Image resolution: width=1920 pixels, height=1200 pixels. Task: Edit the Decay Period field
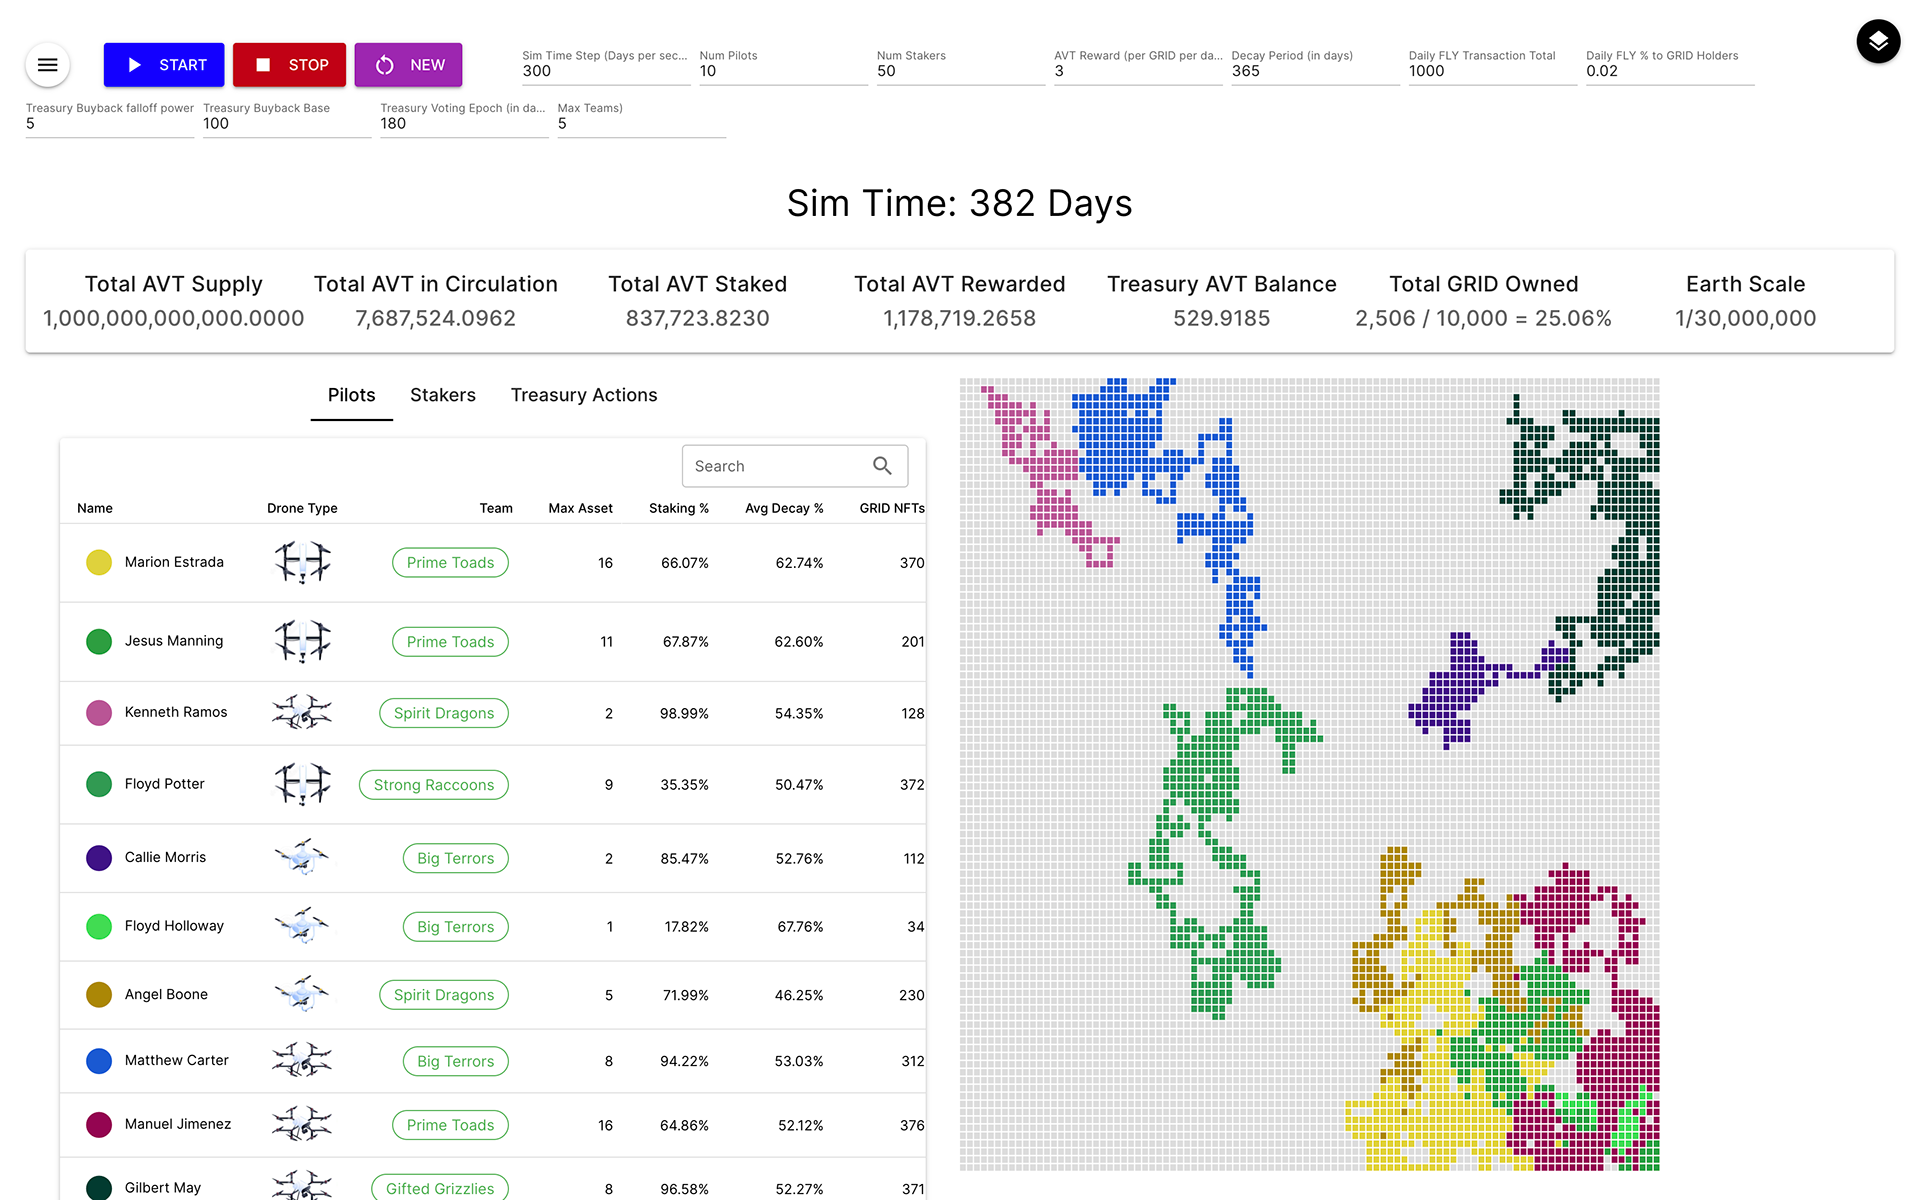(x=1315, y=71)
